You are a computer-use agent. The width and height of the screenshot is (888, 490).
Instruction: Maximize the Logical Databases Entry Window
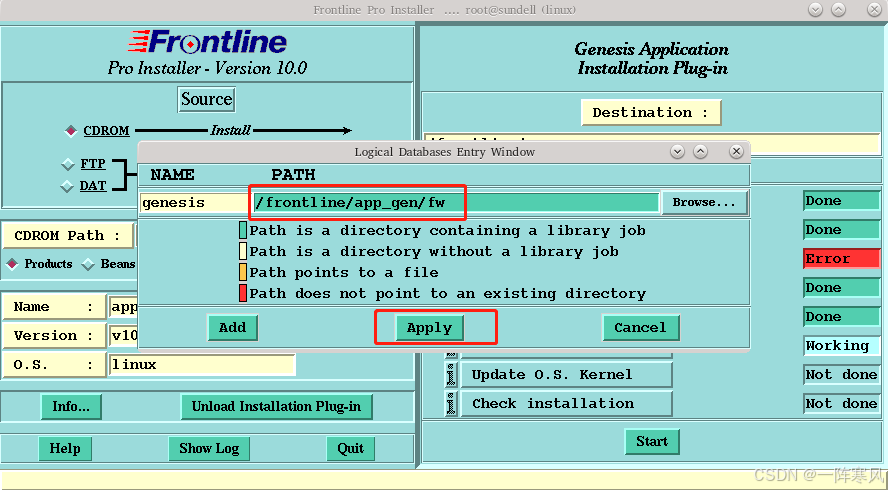pyautogui.click(x=701, y=152)
